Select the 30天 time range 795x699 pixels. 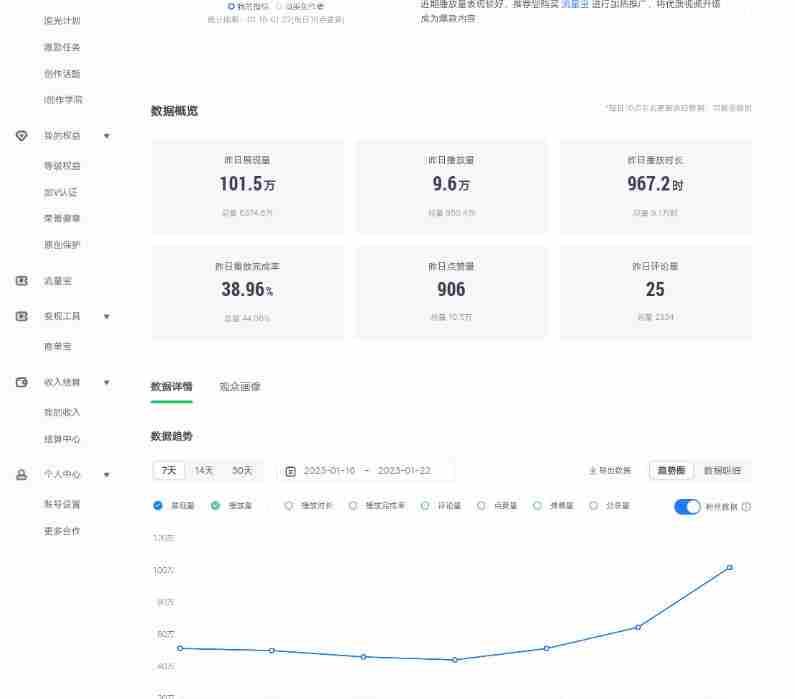point(242,470)
